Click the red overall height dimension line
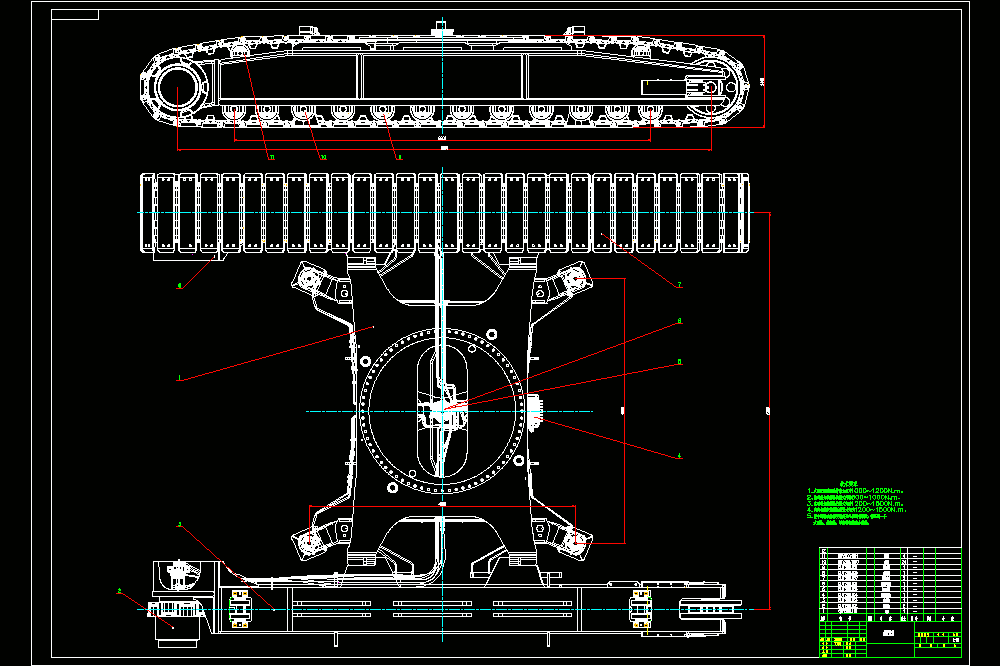 (764, 81)
